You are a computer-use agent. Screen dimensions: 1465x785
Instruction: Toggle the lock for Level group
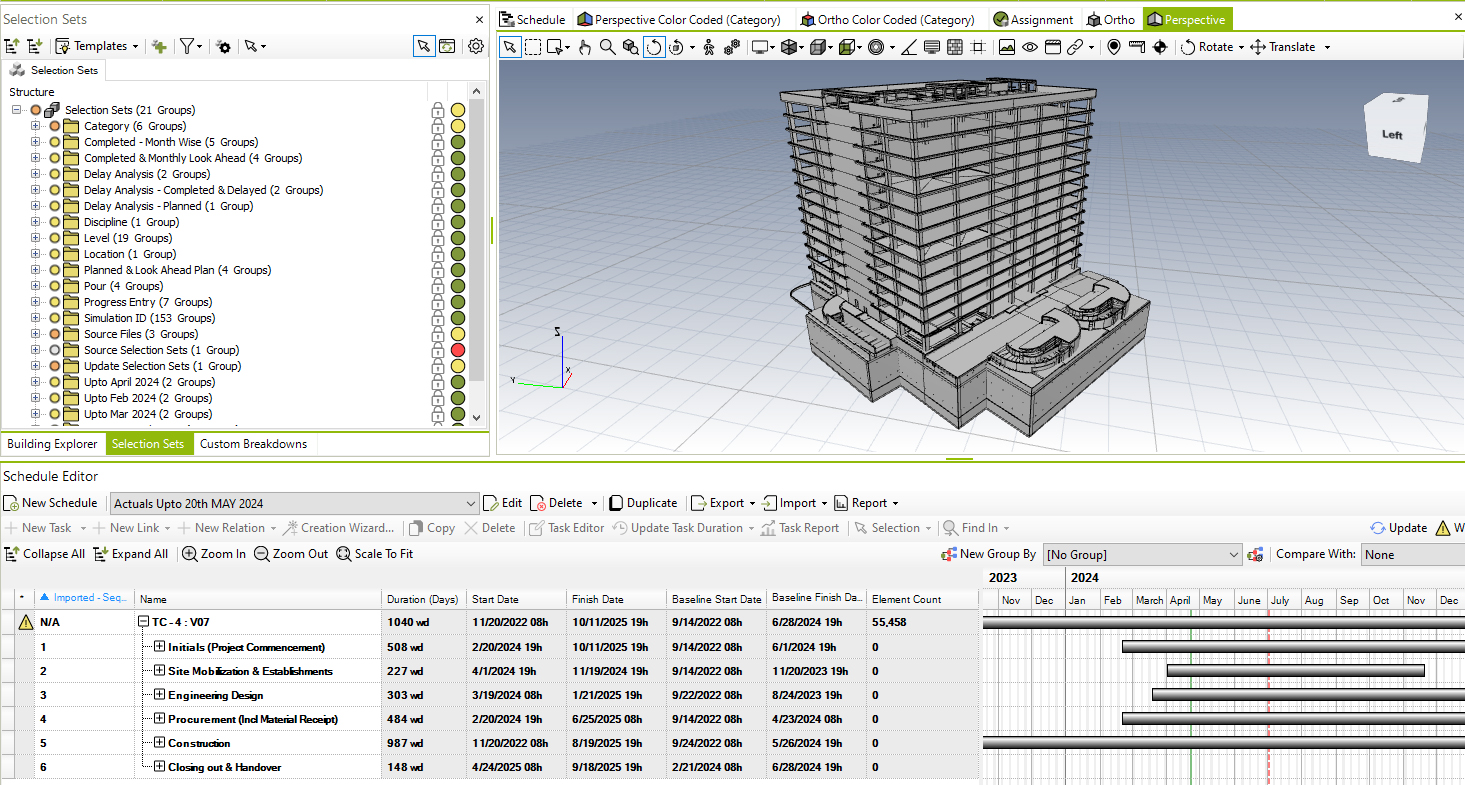[x=438, y=238]
